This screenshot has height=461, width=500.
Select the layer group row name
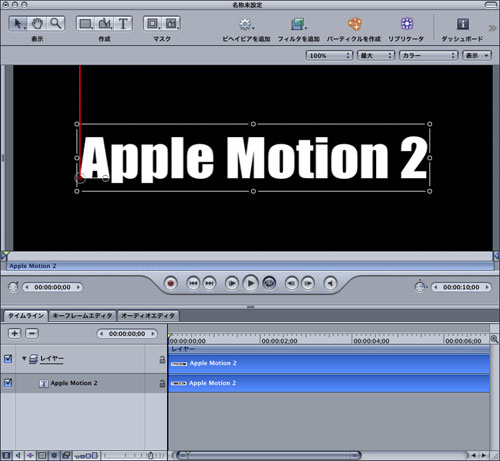[52, 359]
